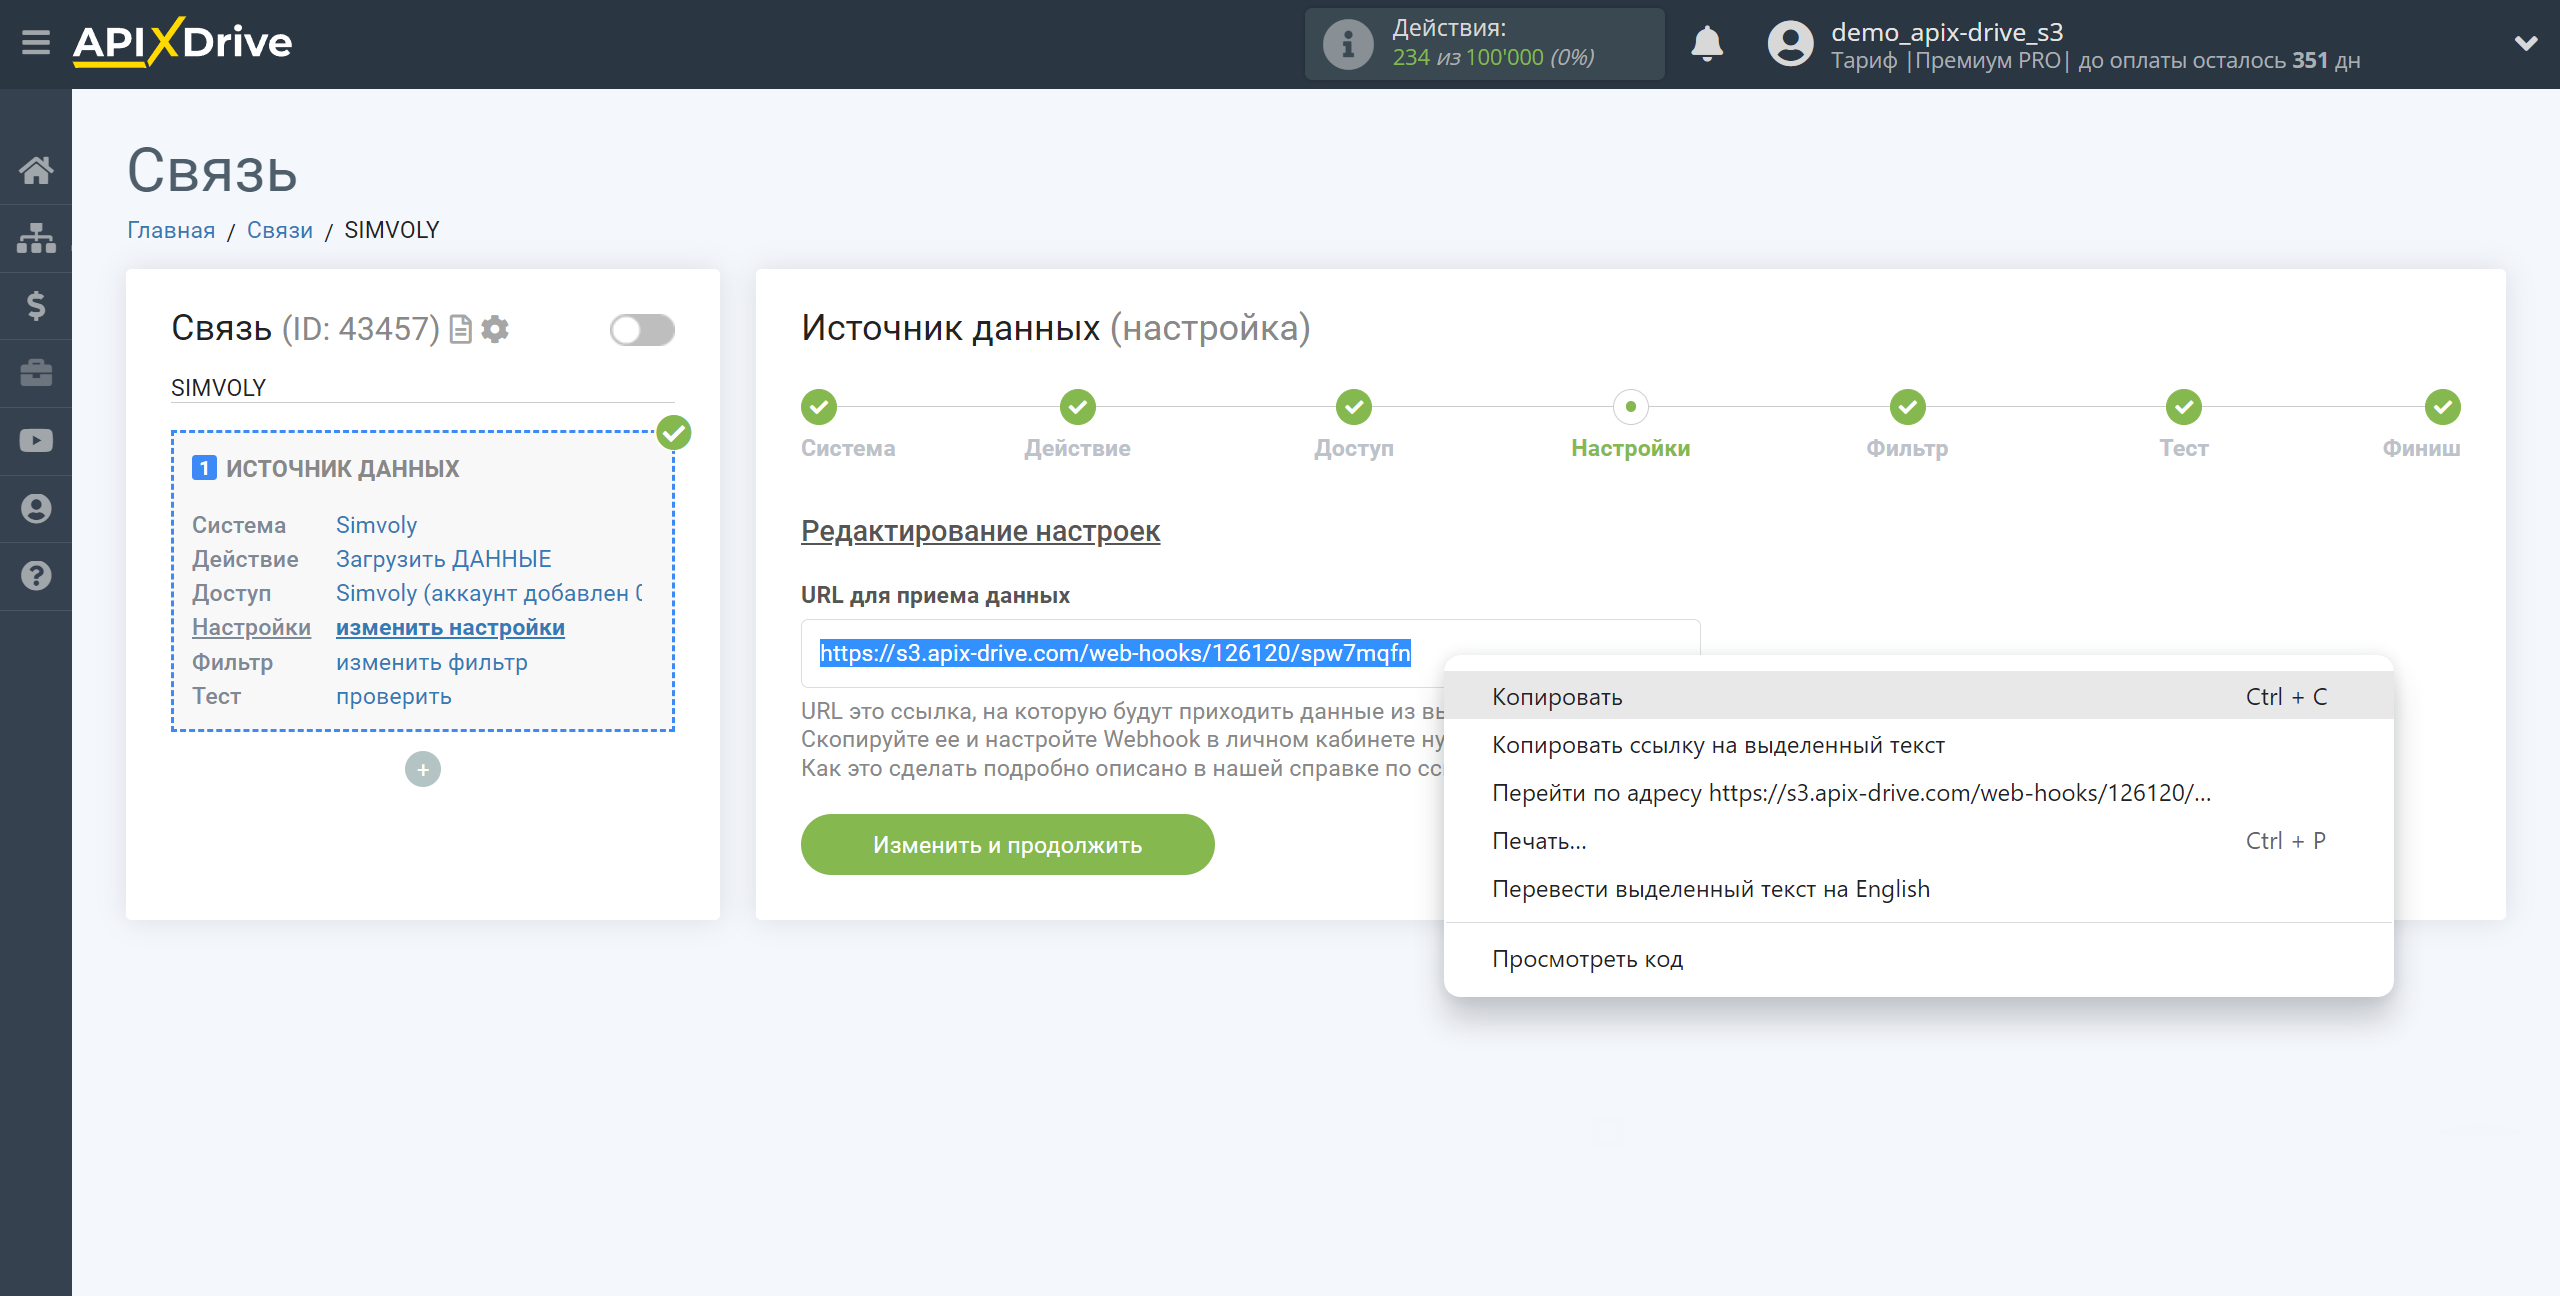This screenshot has width=2560, height=1296.
Task: Toggle the connection enable/disable switch
Action: (646, 327)
